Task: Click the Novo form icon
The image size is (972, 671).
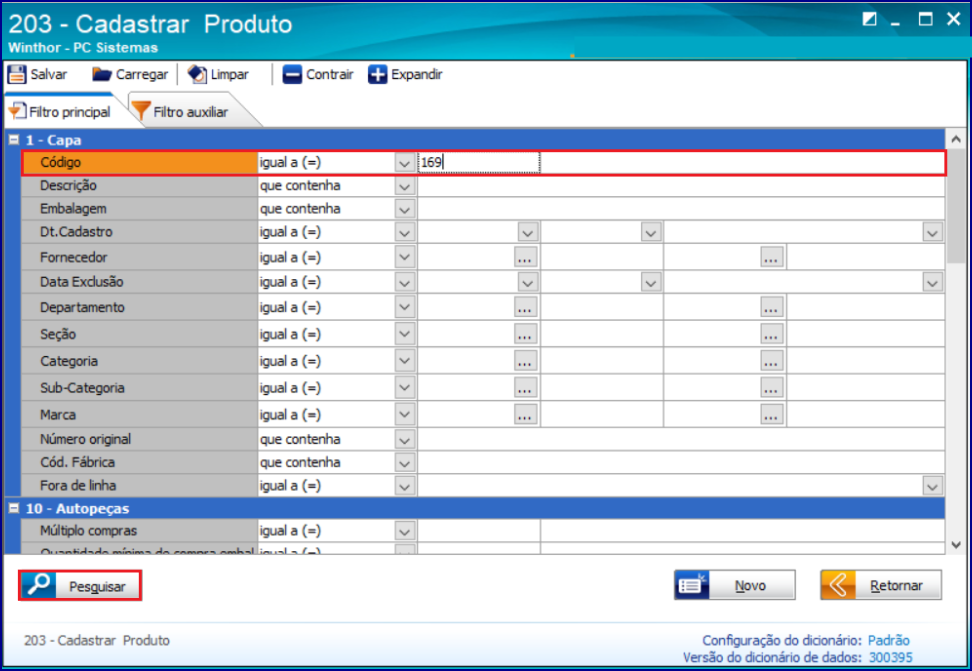Action: [692, 585]
